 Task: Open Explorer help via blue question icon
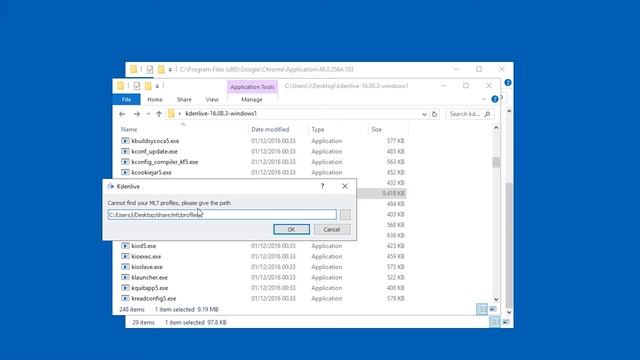coord(495,99)
